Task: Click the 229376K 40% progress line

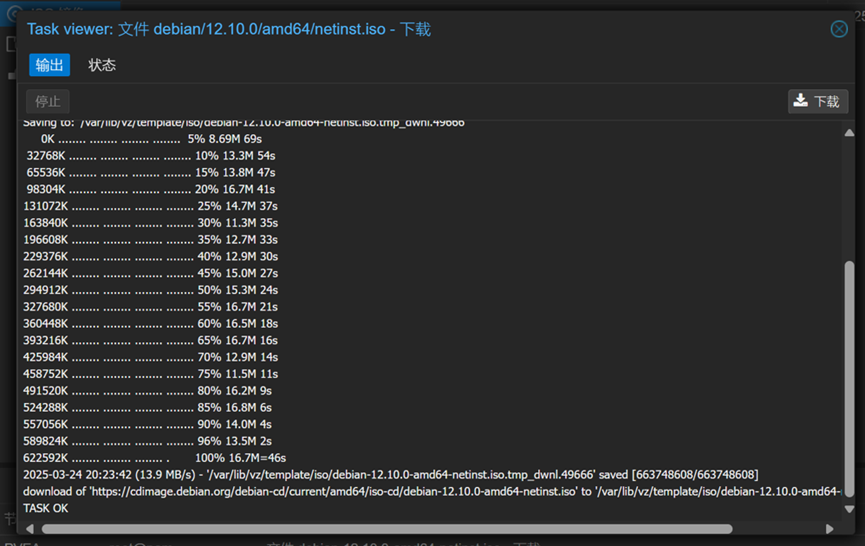Action: point(151,256)
